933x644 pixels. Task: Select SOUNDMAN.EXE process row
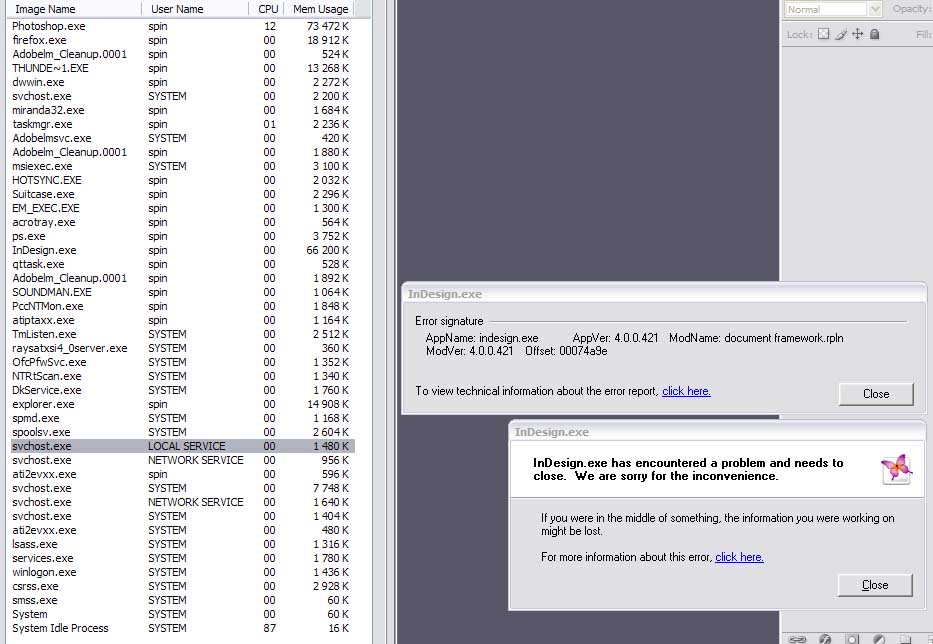pos(183,292)
